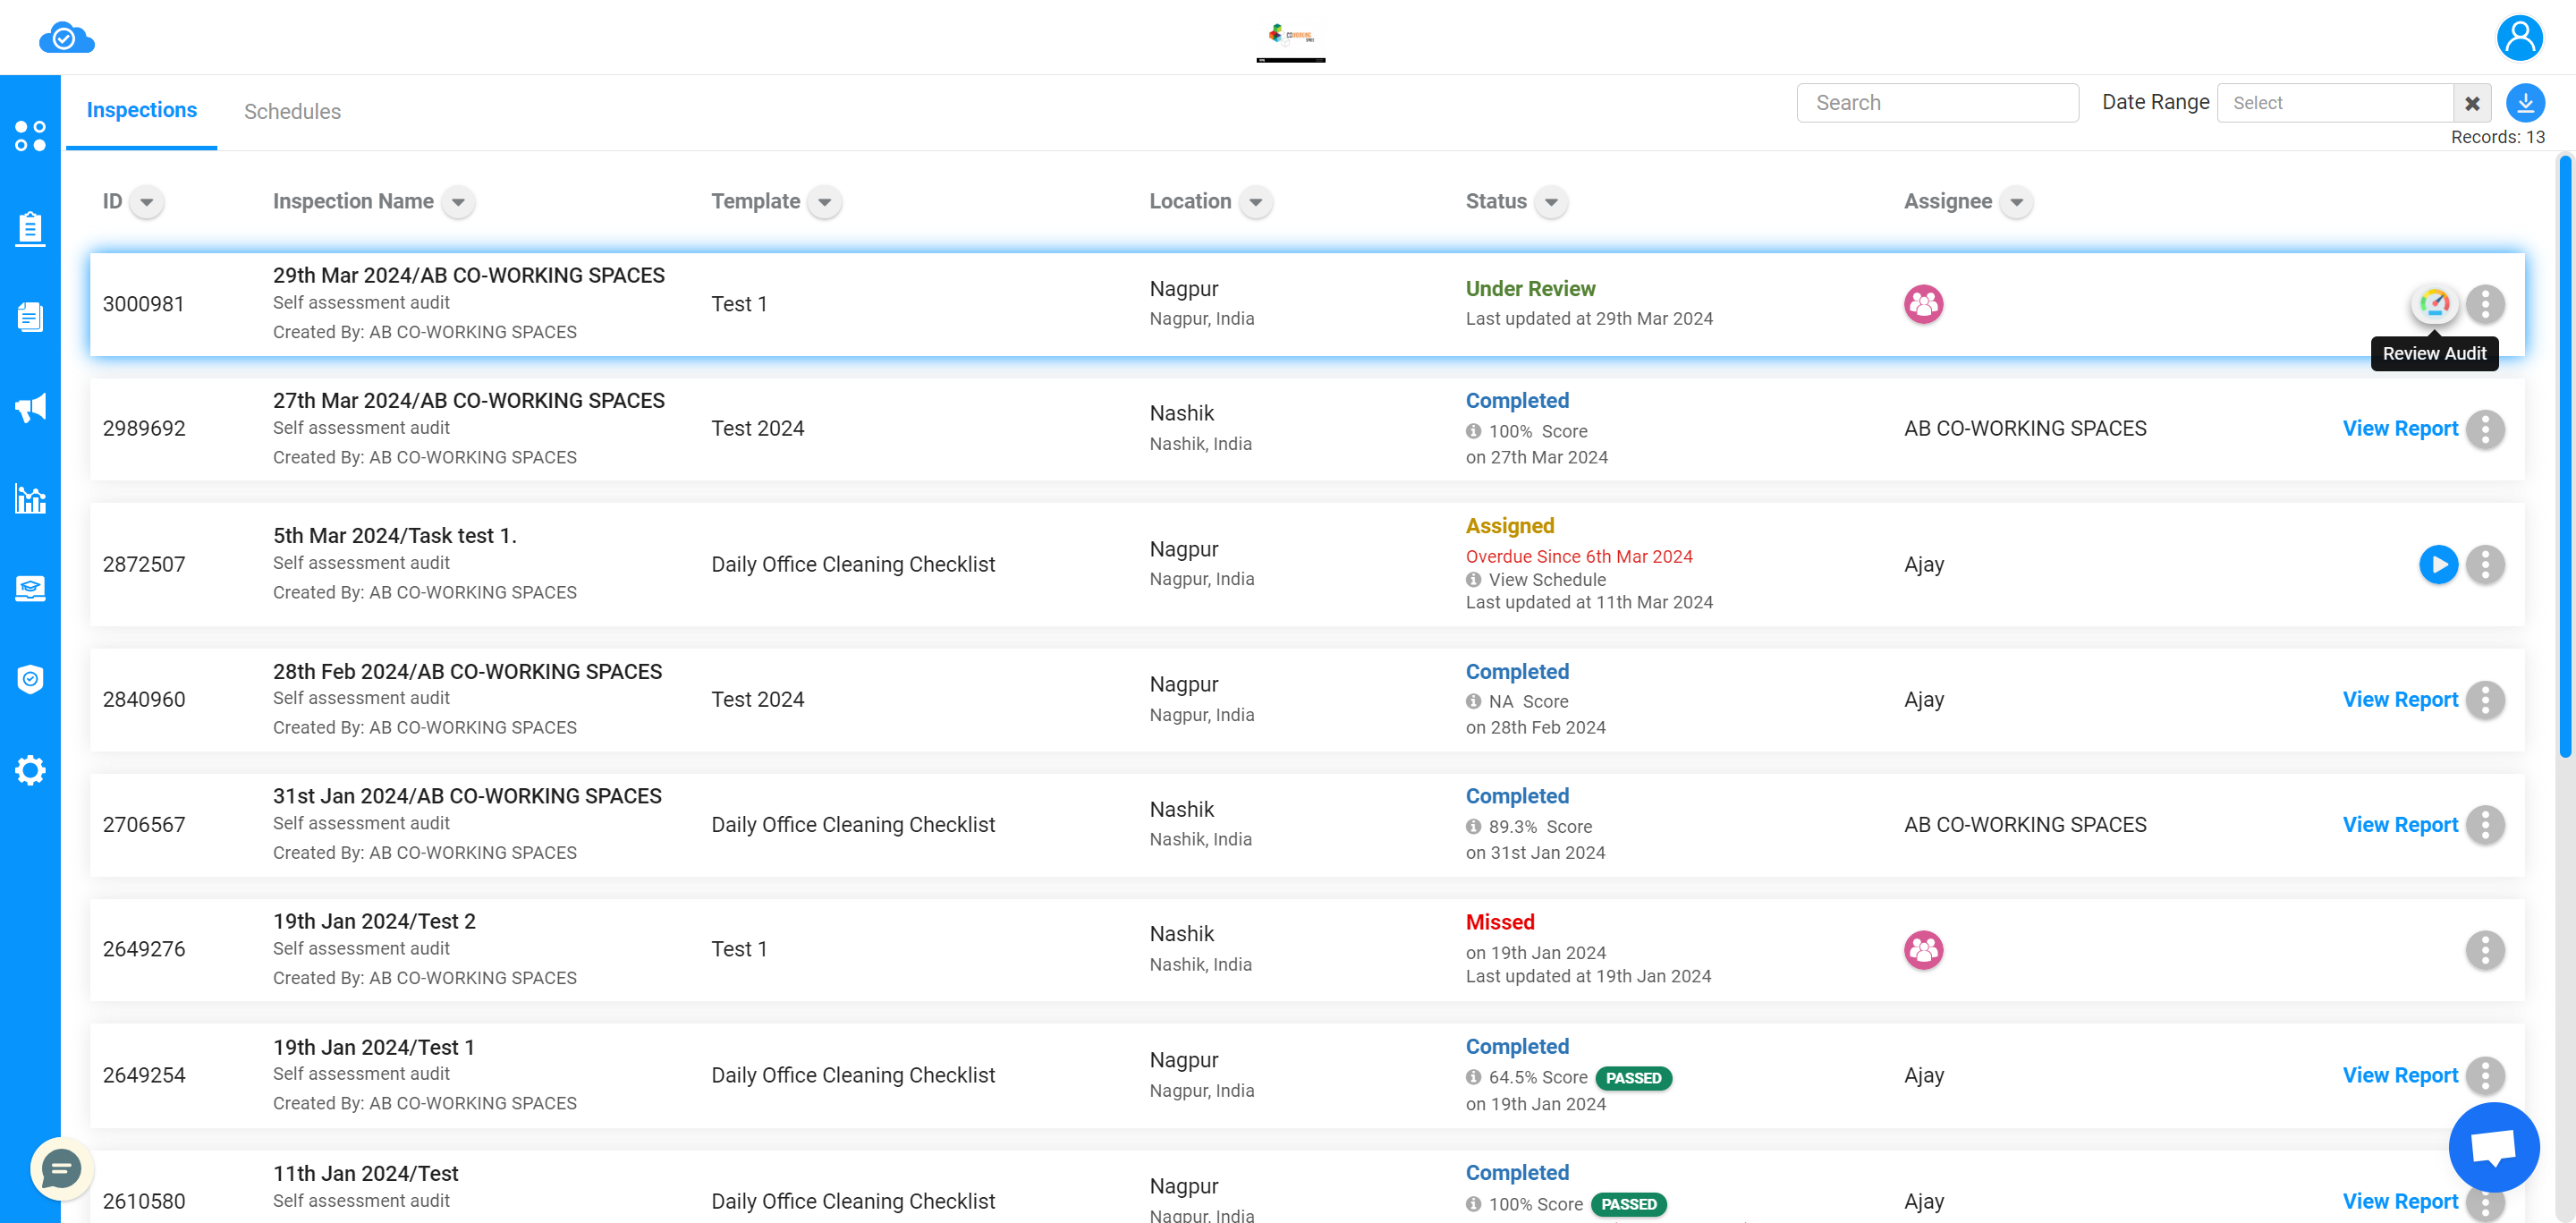Viewport: 2576px width, 1223px height.
Task: Click the Under Review status text
Action: 1530,288
